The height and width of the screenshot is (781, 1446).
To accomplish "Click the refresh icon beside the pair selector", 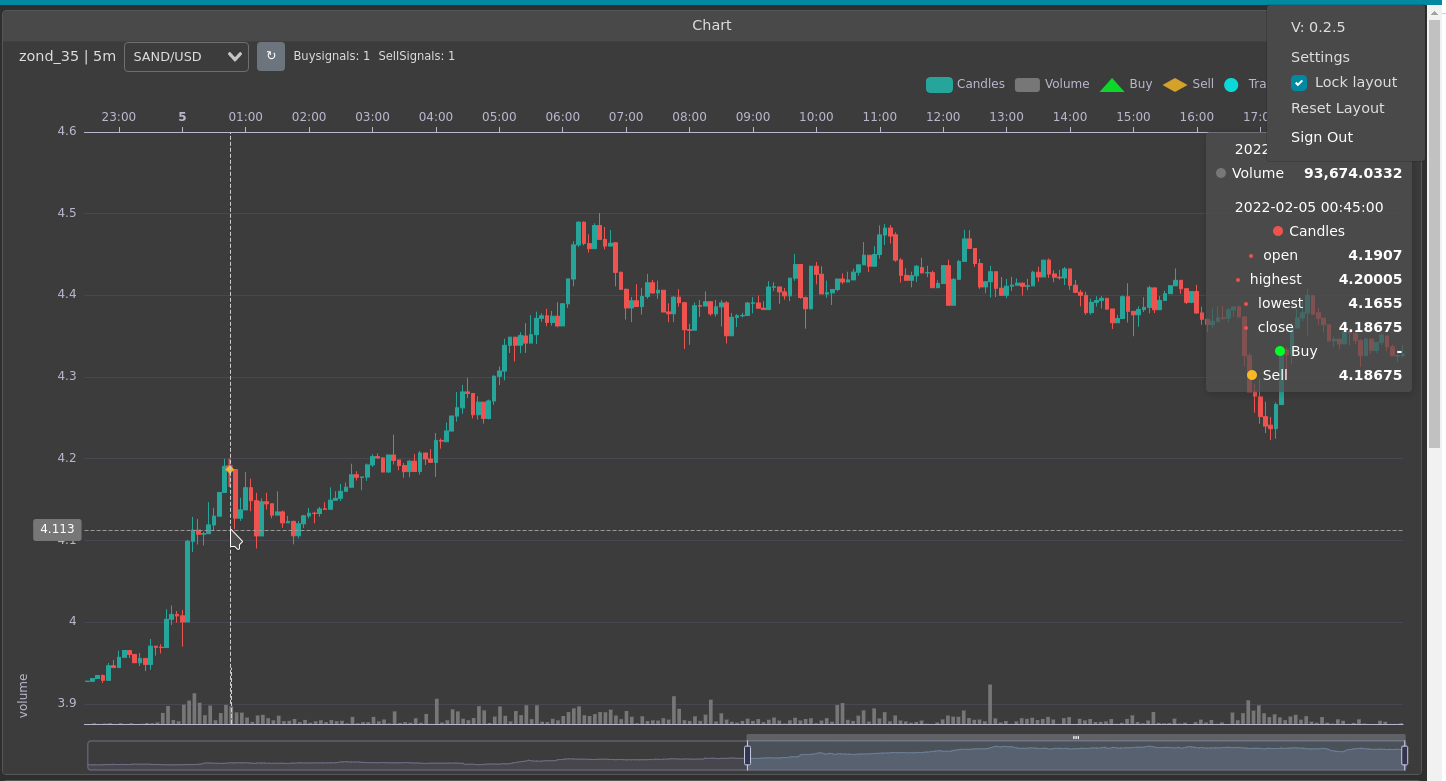I will 270,56.
